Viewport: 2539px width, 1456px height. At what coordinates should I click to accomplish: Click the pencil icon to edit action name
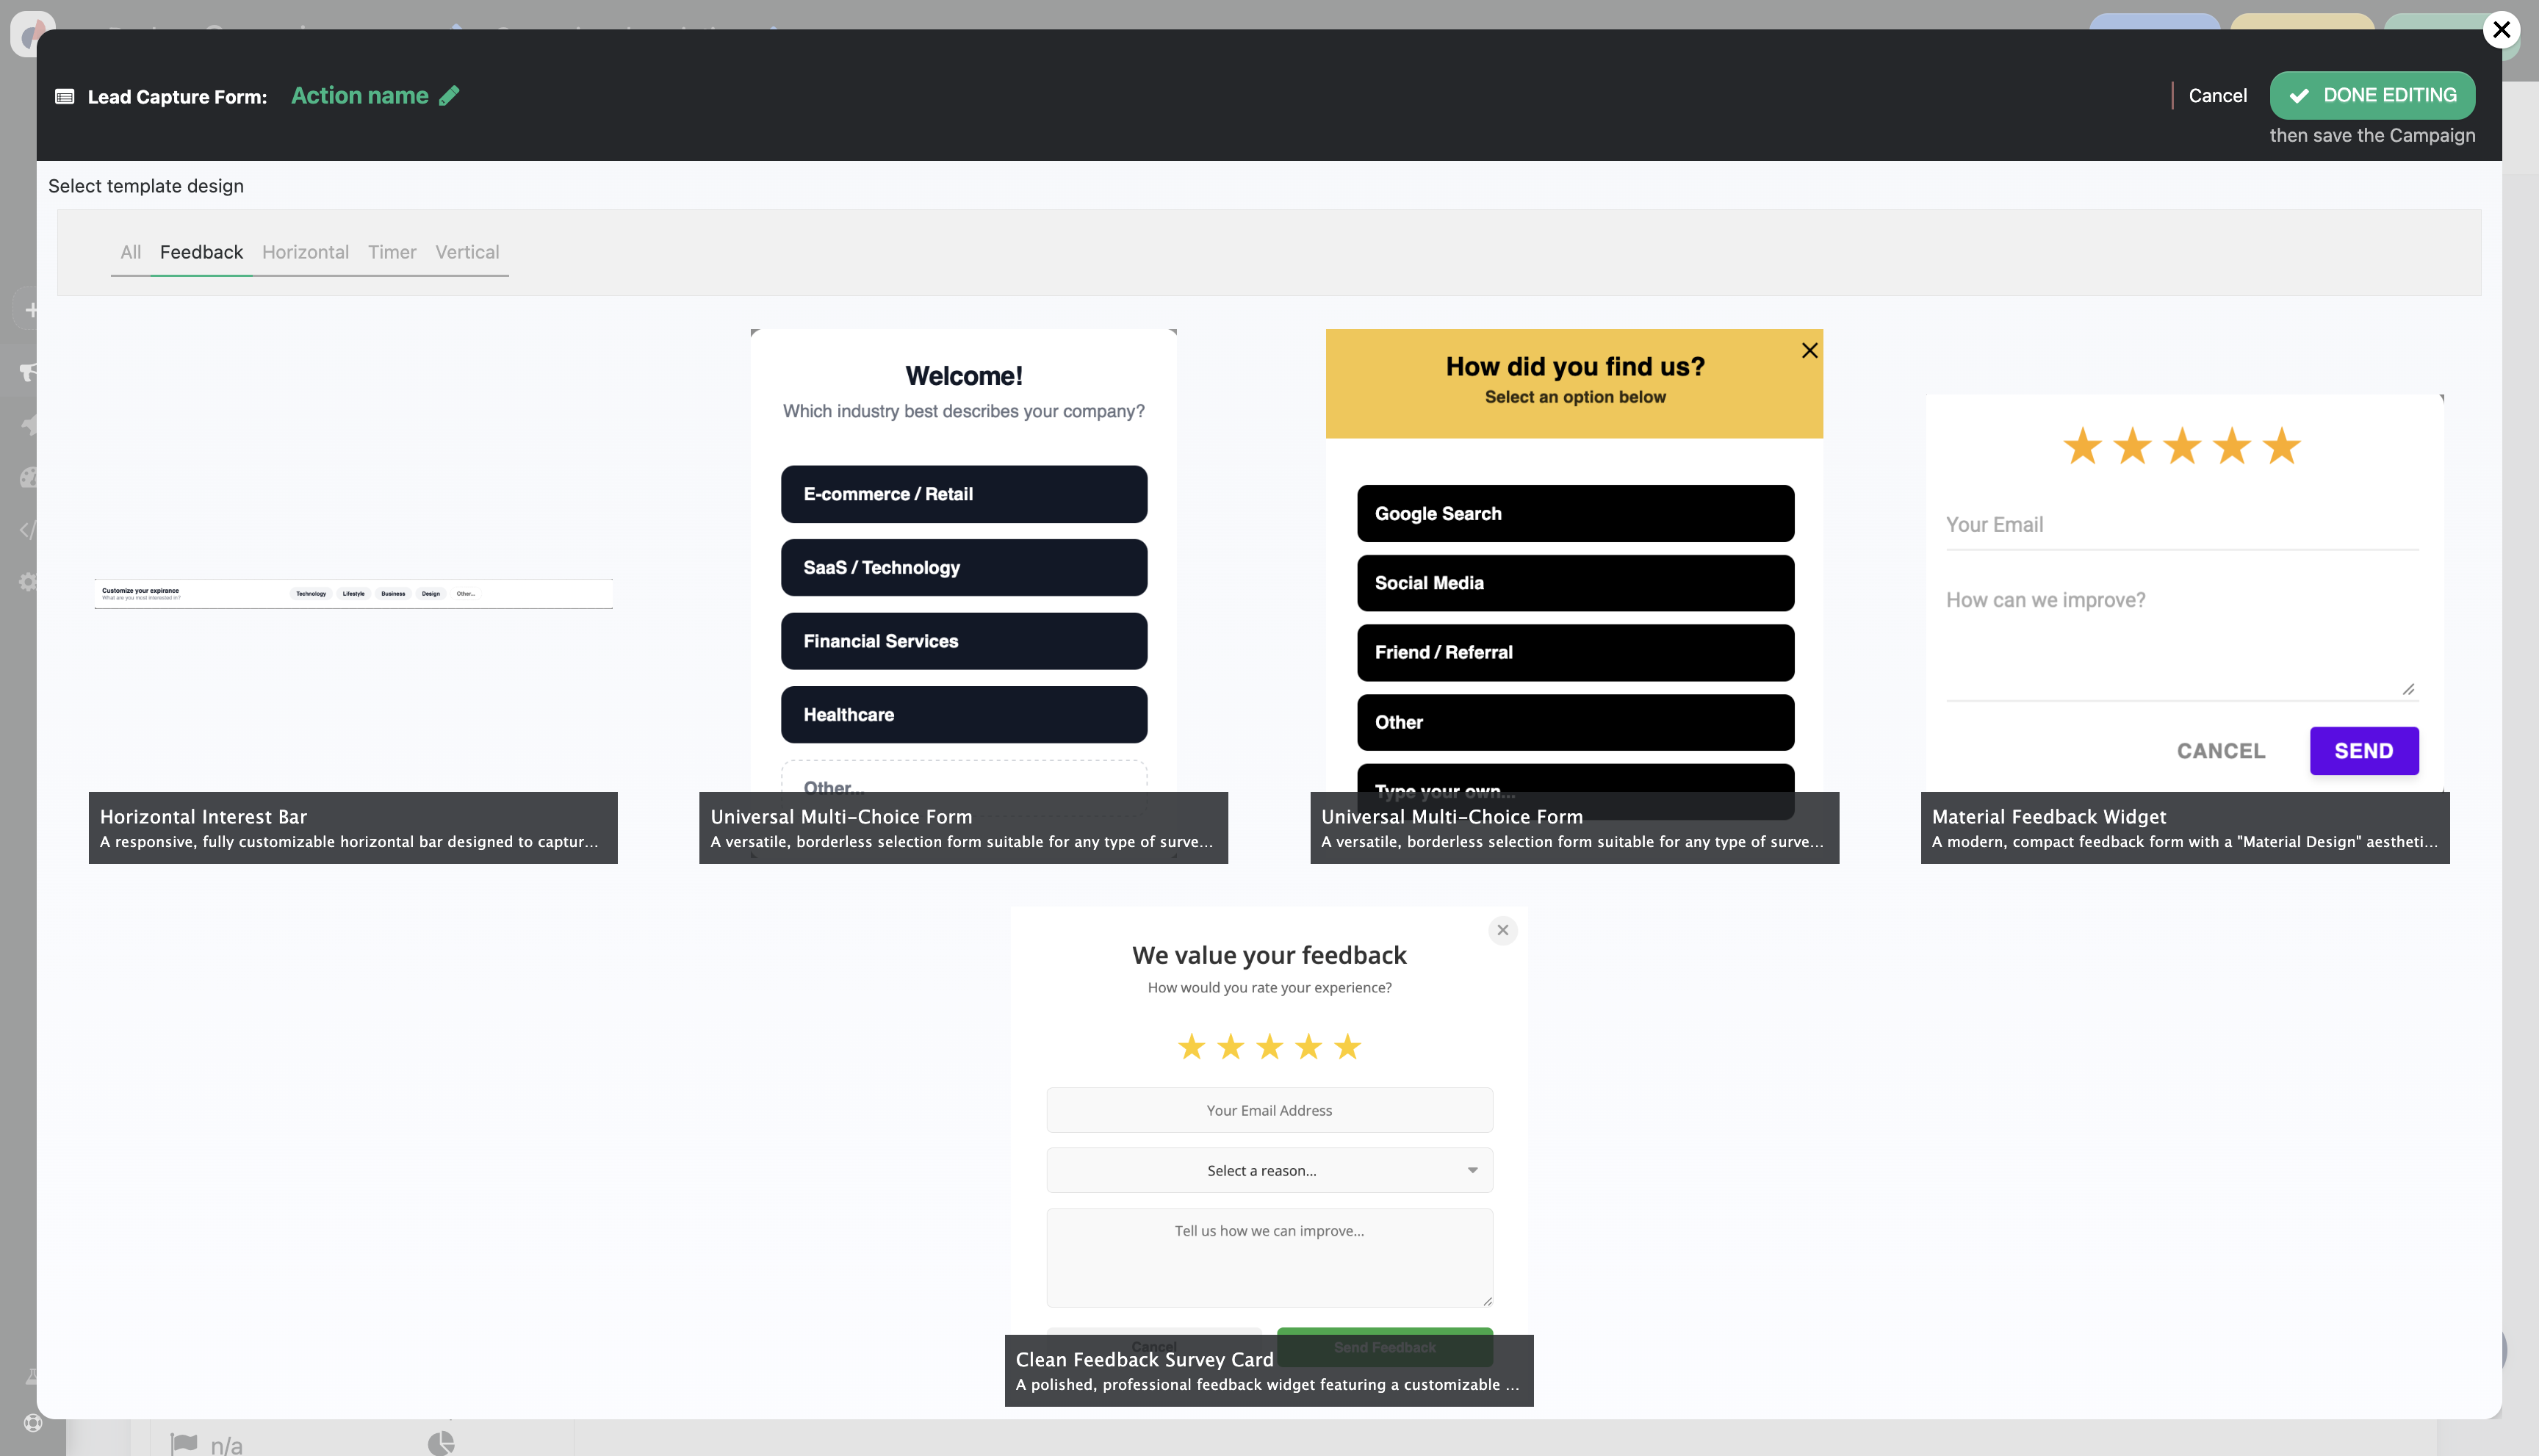449,95
